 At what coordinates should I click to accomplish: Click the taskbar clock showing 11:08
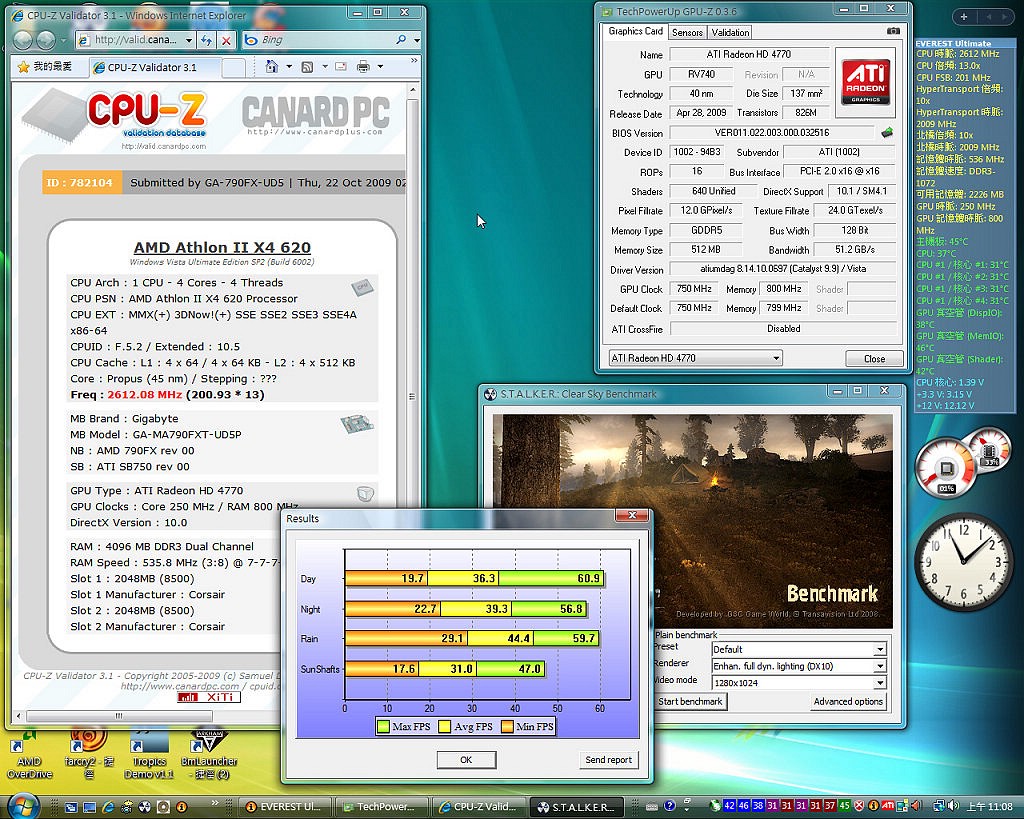[989, 807]
